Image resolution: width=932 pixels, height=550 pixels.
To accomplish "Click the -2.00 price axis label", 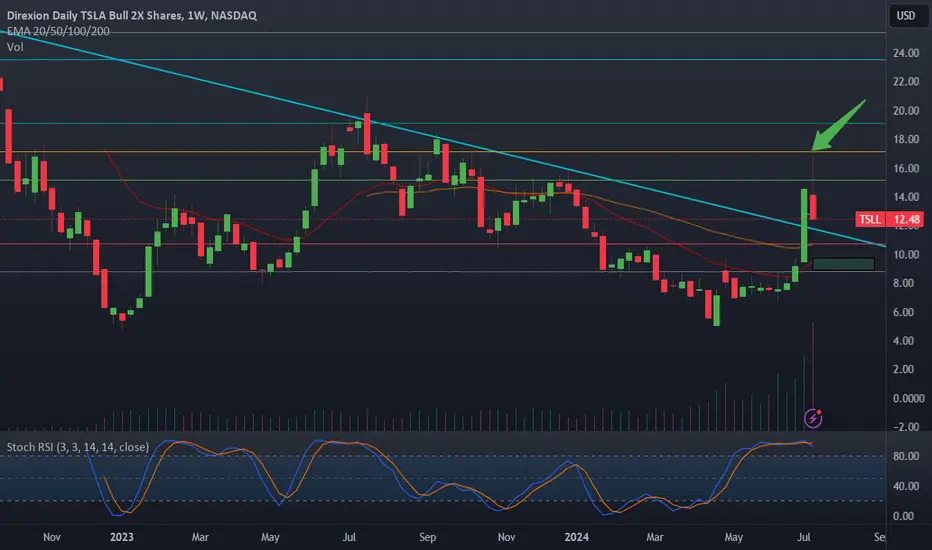I will pos(906,427).
